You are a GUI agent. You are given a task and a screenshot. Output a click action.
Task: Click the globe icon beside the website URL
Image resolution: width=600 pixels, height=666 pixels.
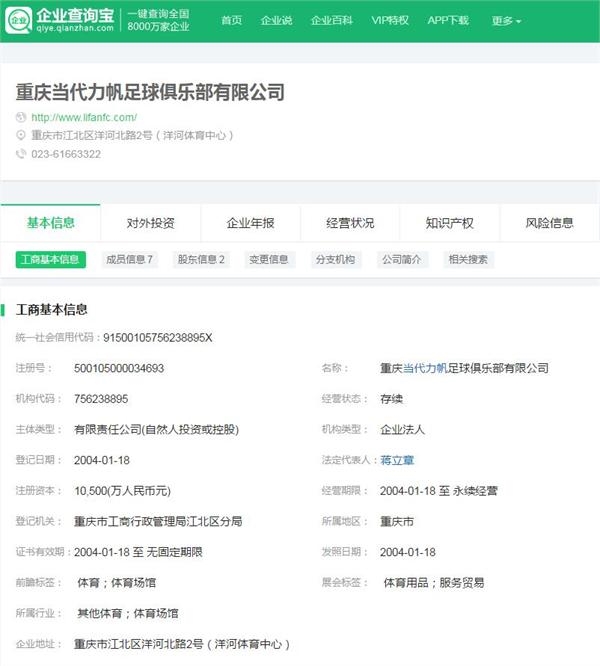(21, 117)
